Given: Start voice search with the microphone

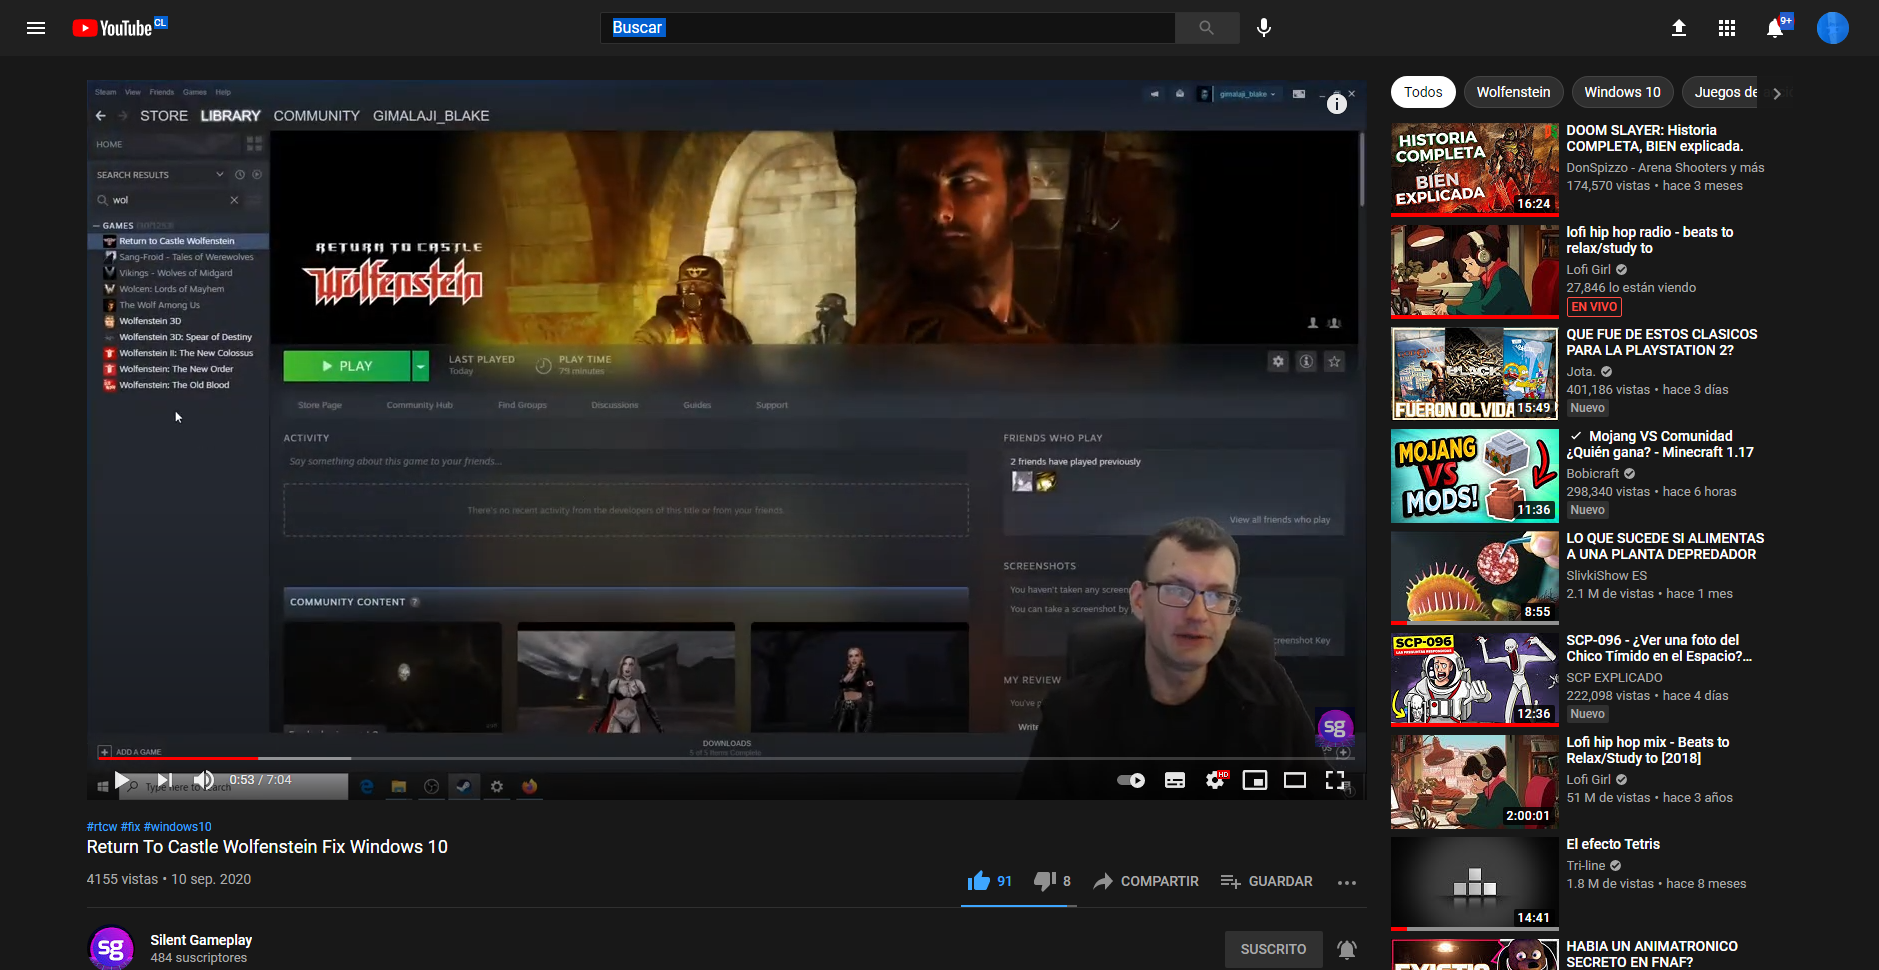Looking at the screenshot, I should (x=1264, y=28).
